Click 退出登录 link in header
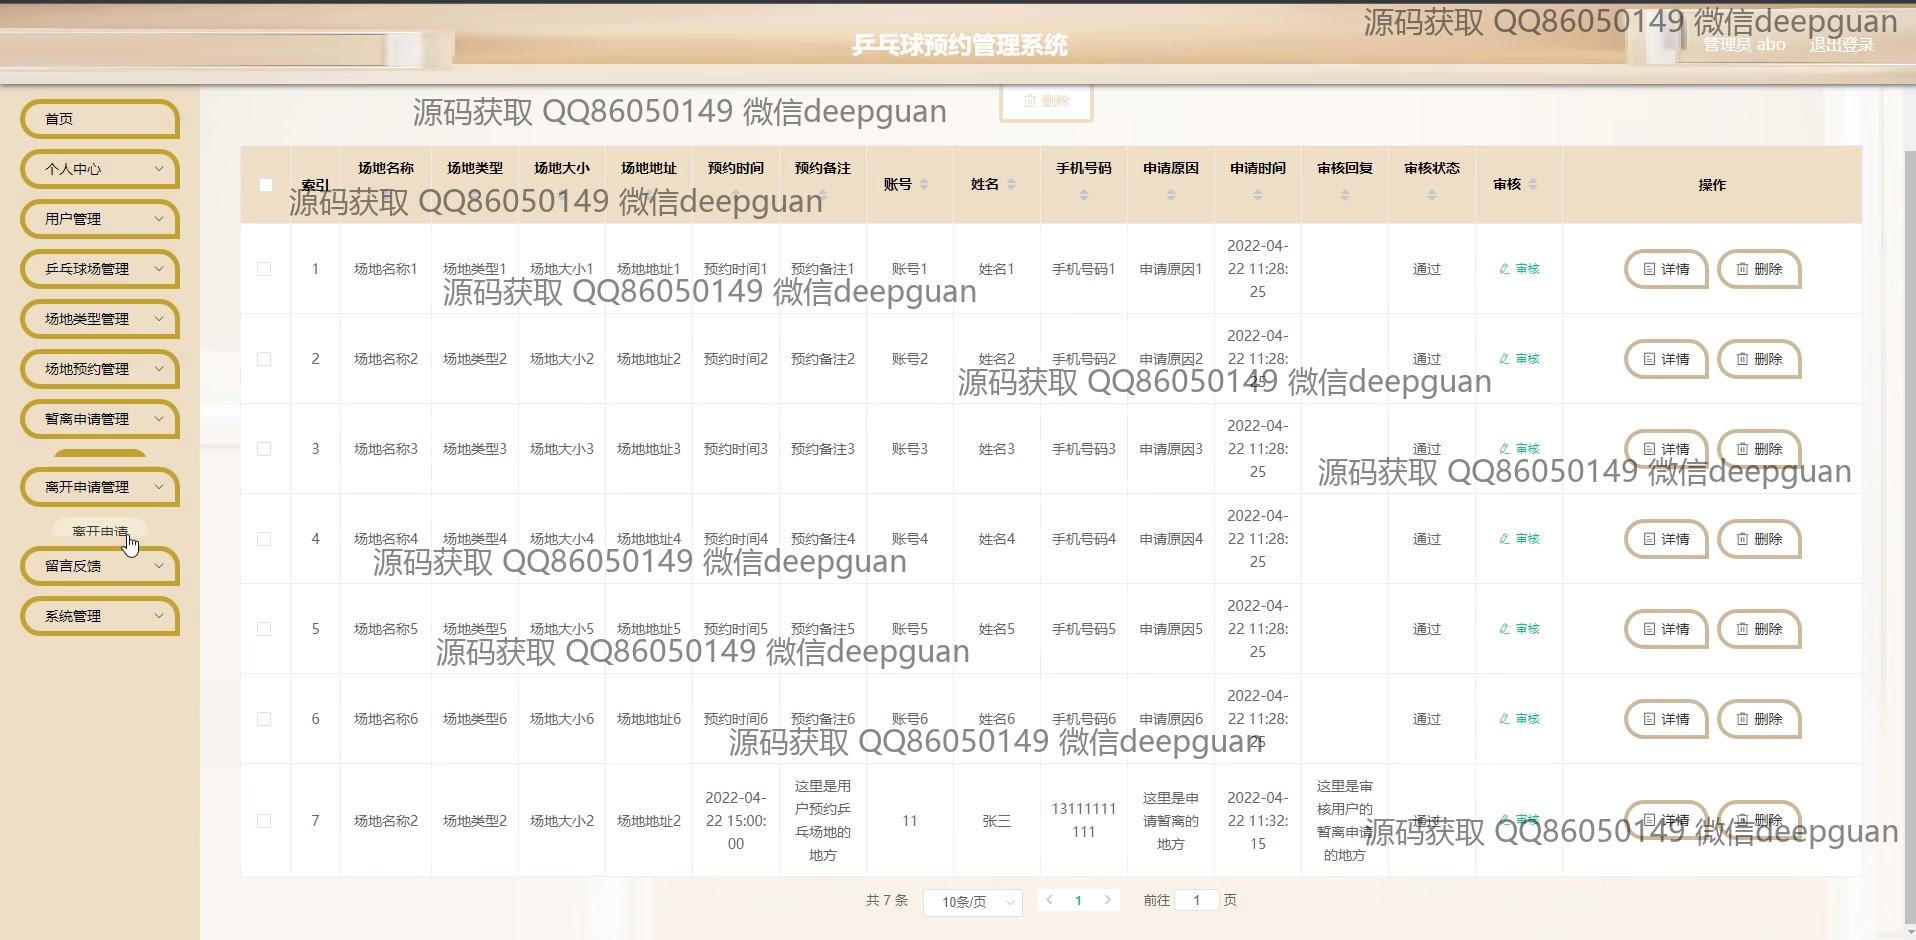The width and height of the screenshot is (1916, 940). pyautogui.click(x=1841, y=45)
